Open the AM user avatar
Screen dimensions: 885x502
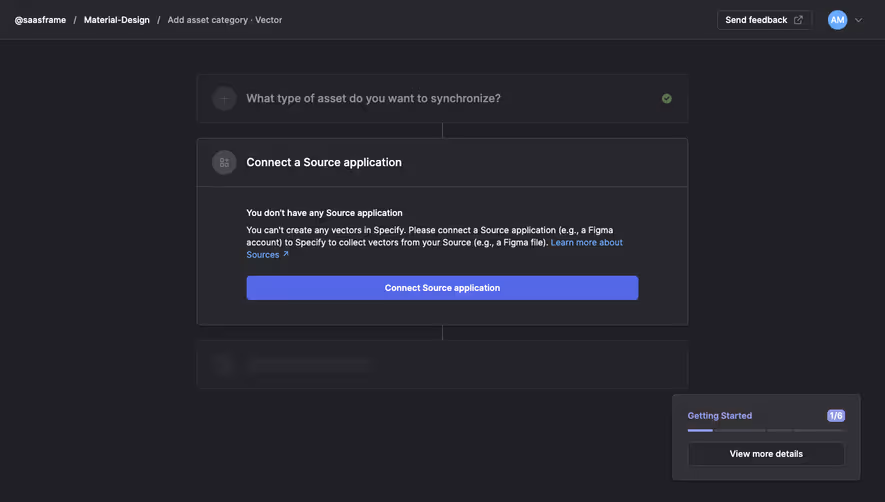[837, 20]
